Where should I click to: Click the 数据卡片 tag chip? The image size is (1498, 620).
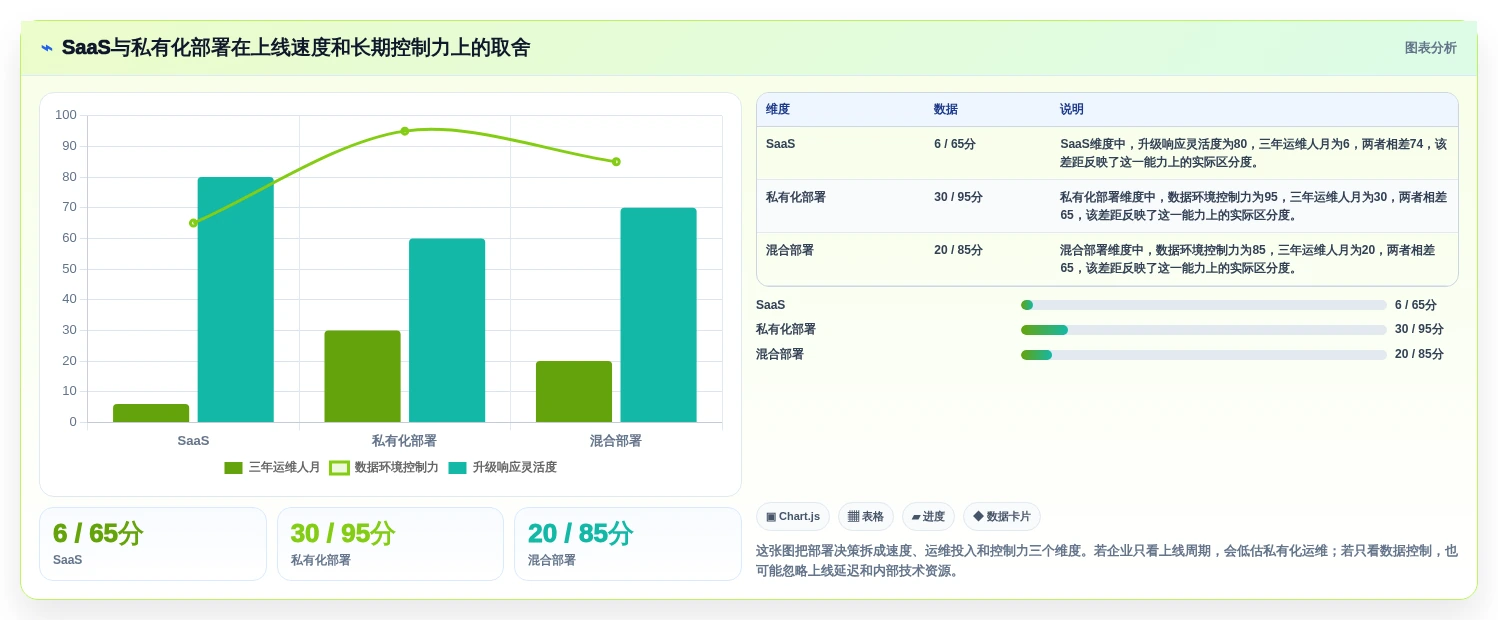tap(1001, 516)
